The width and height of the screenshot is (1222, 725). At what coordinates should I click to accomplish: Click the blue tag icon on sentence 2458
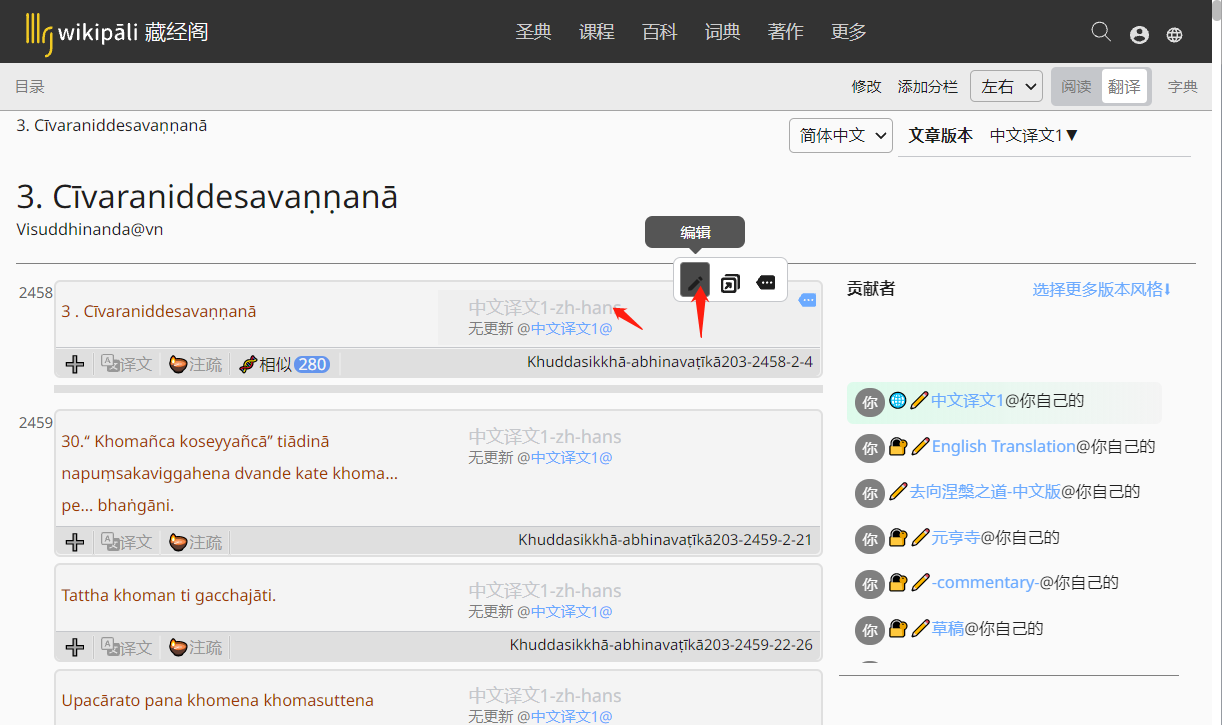pyautogui.click(x=808, y=300)
